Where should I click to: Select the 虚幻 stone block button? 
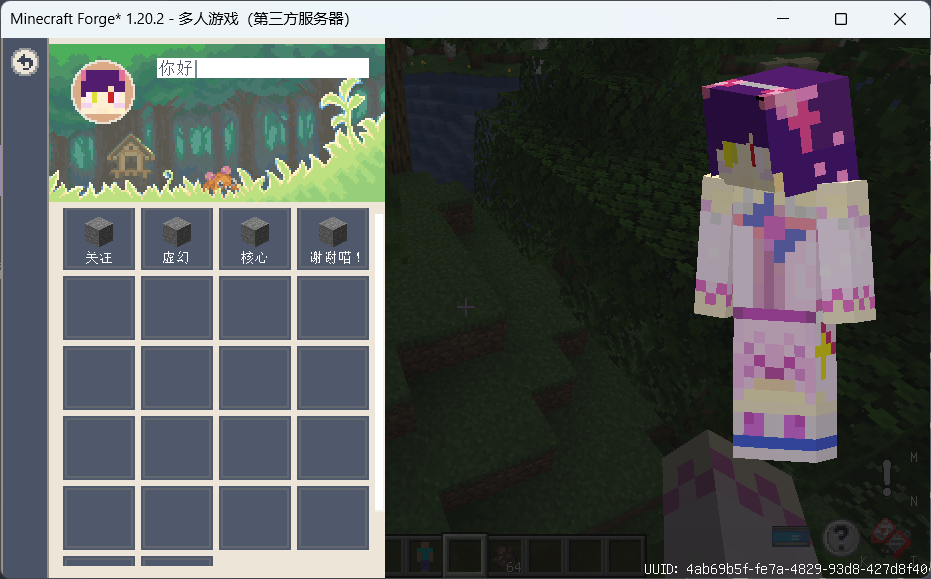(177, 239)
